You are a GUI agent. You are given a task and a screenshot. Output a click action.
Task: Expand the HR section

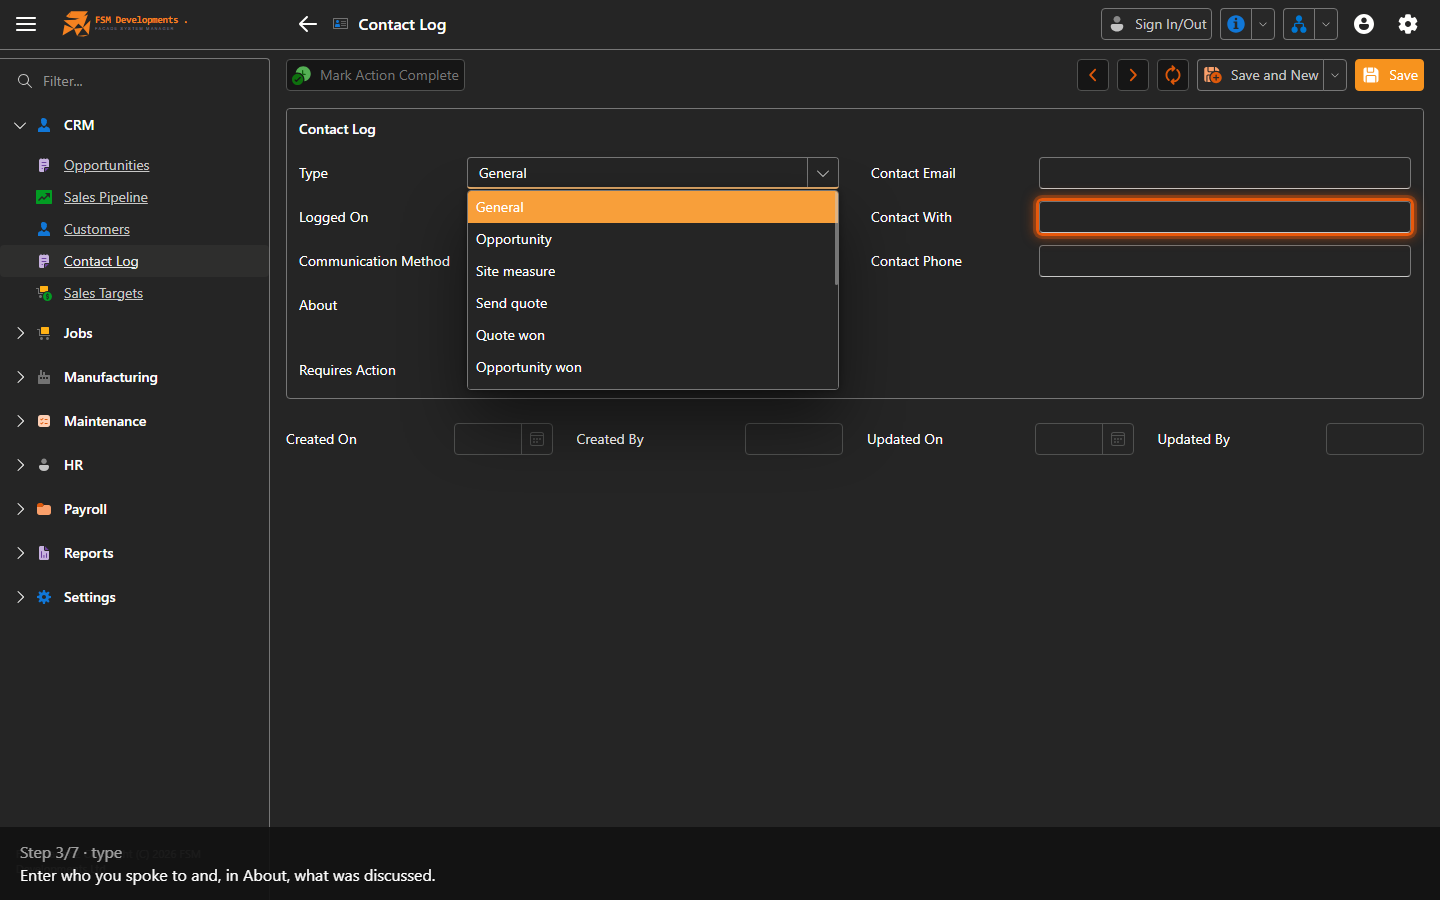pyautogui.click(x=20, y=465)
